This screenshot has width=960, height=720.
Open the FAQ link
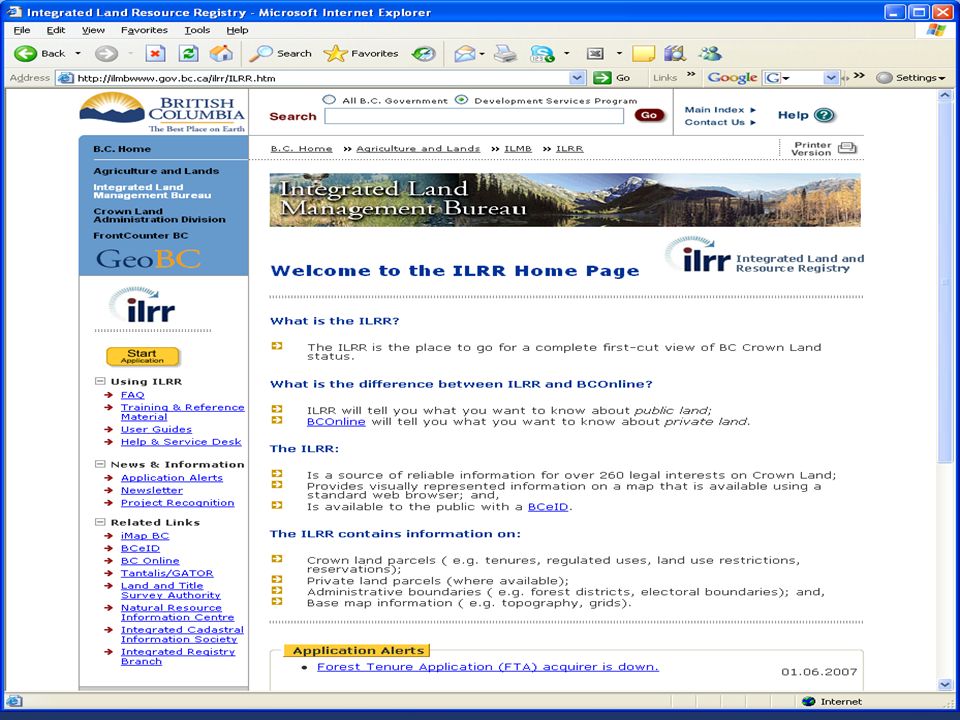click(132, 395)
